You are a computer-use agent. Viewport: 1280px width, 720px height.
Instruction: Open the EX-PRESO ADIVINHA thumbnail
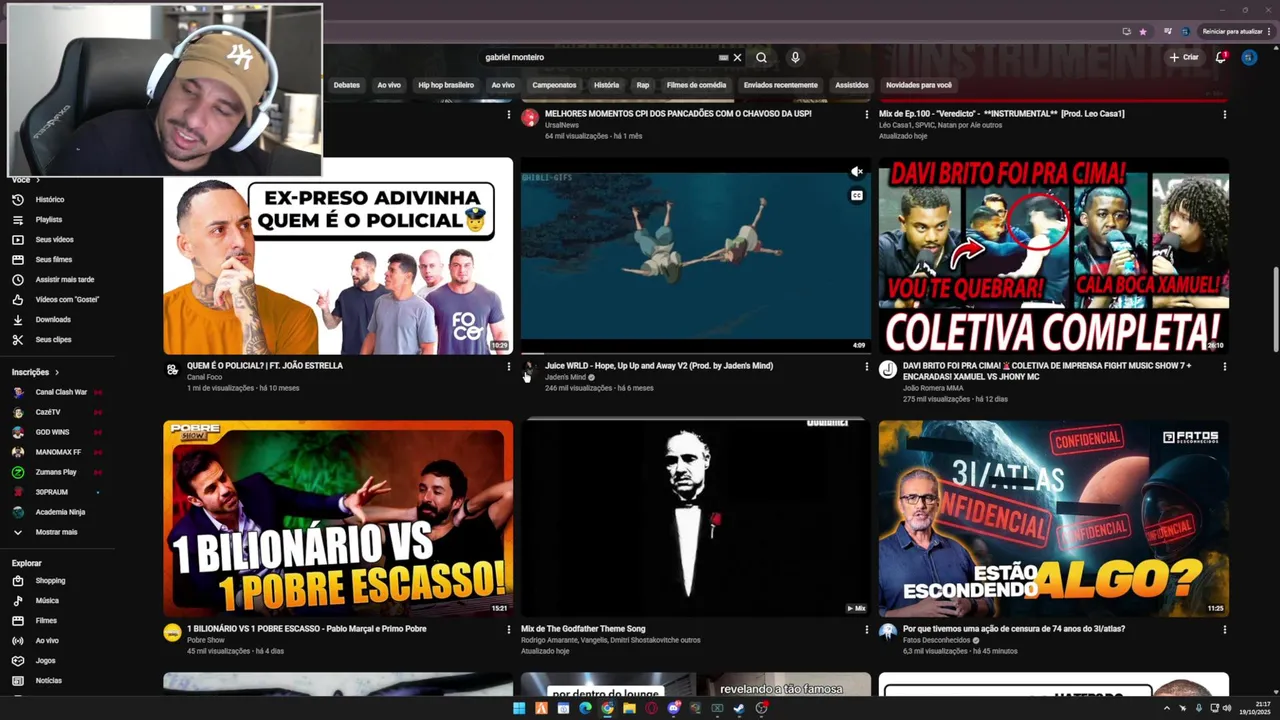pos(338,256)
